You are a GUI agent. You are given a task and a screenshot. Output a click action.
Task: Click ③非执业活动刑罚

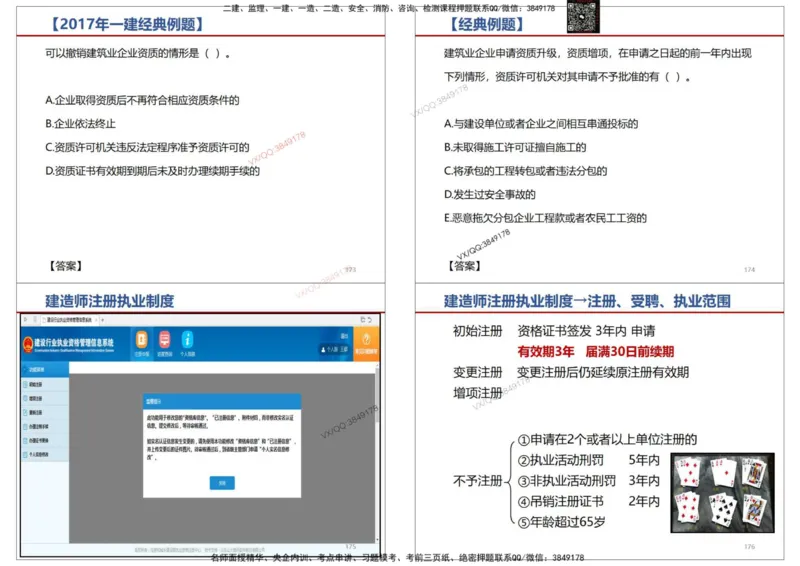[x=566, y=481]
